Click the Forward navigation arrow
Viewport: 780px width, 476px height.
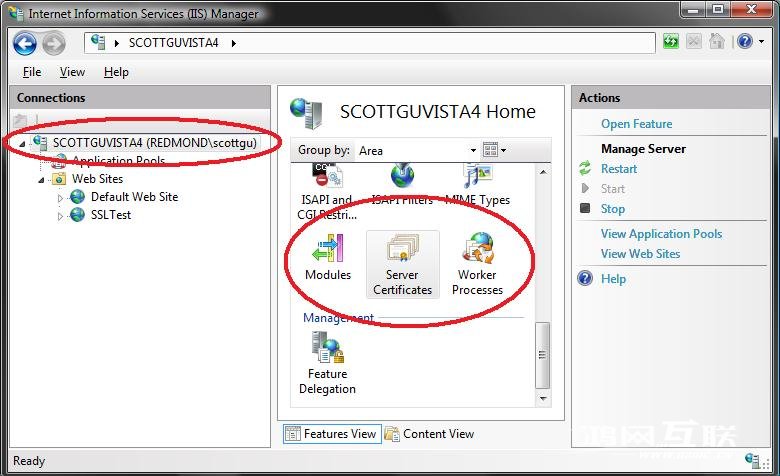[53, 44]
